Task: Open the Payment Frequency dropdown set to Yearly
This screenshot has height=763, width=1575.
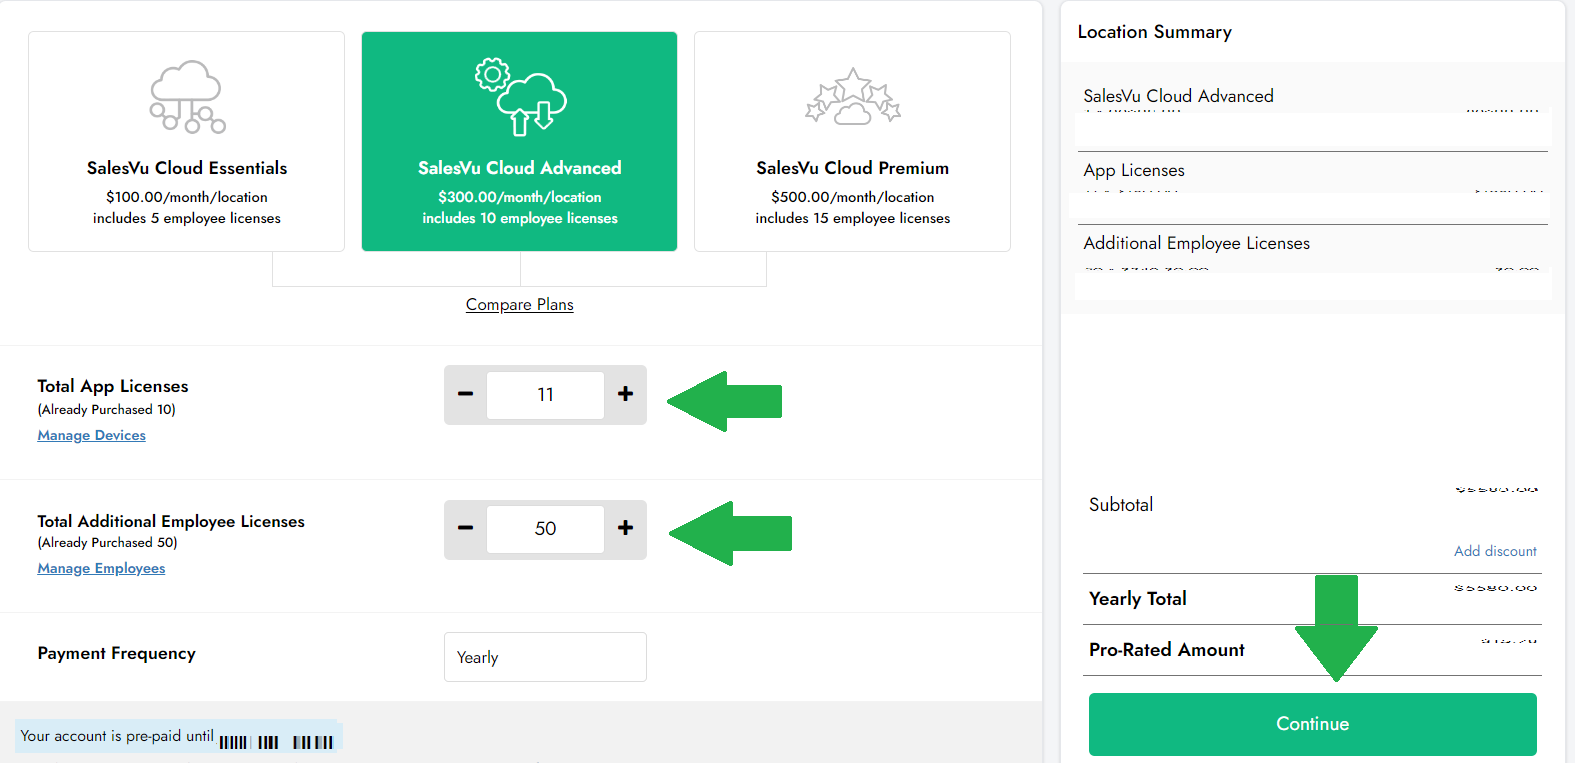Action: (545, 657)
